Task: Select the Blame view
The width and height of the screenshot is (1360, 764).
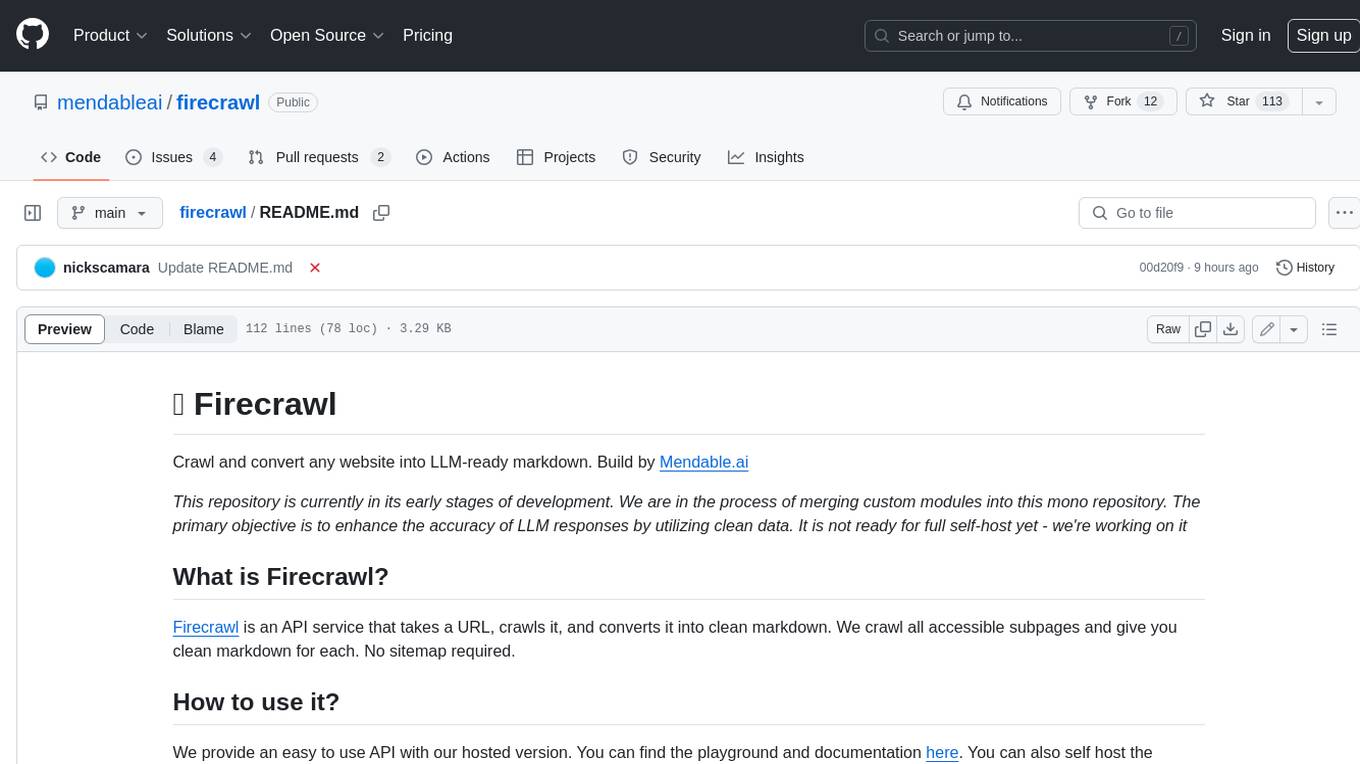Action: pyautogui.click(x=203, y=329)
